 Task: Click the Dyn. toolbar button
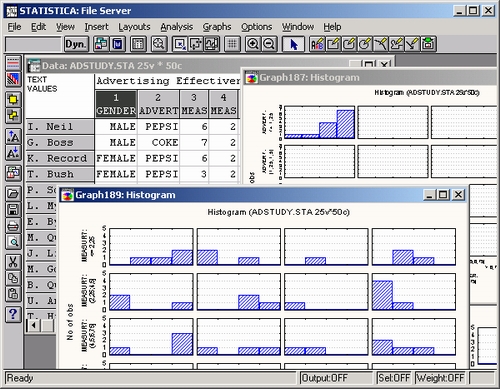pos(76,44)
